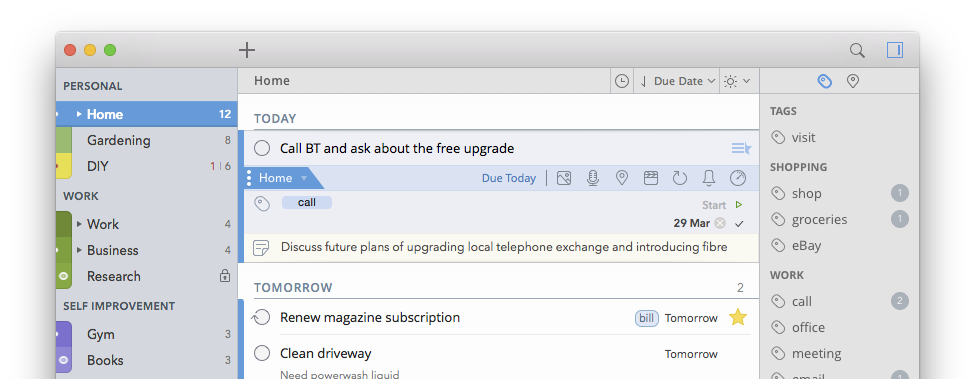
Task: Add a new task with the plus icon
Action: (247, 50)
